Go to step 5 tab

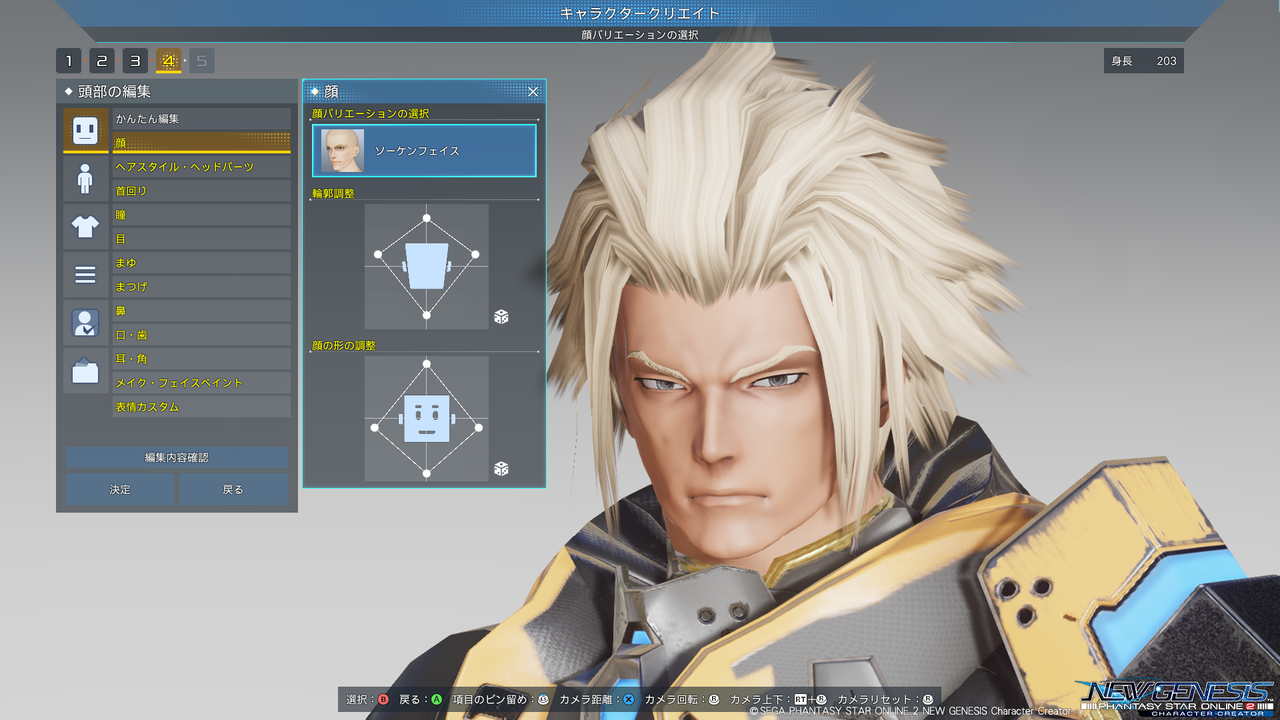tap(202, 61)
